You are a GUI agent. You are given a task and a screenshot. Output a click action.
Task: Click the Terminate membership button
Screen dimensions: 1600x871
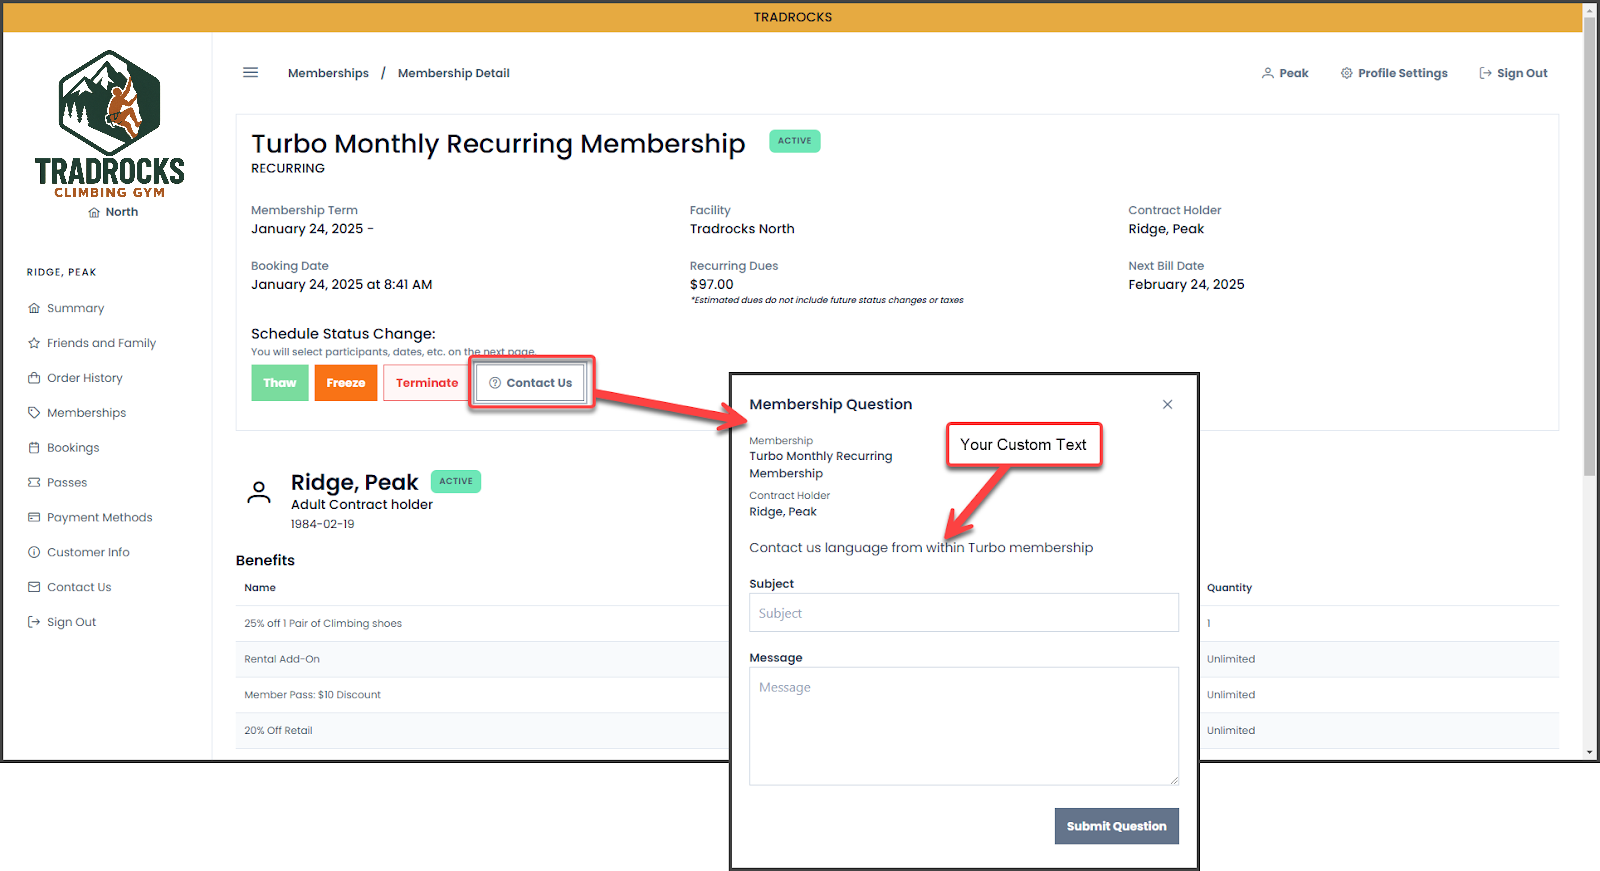pos(426,383)
